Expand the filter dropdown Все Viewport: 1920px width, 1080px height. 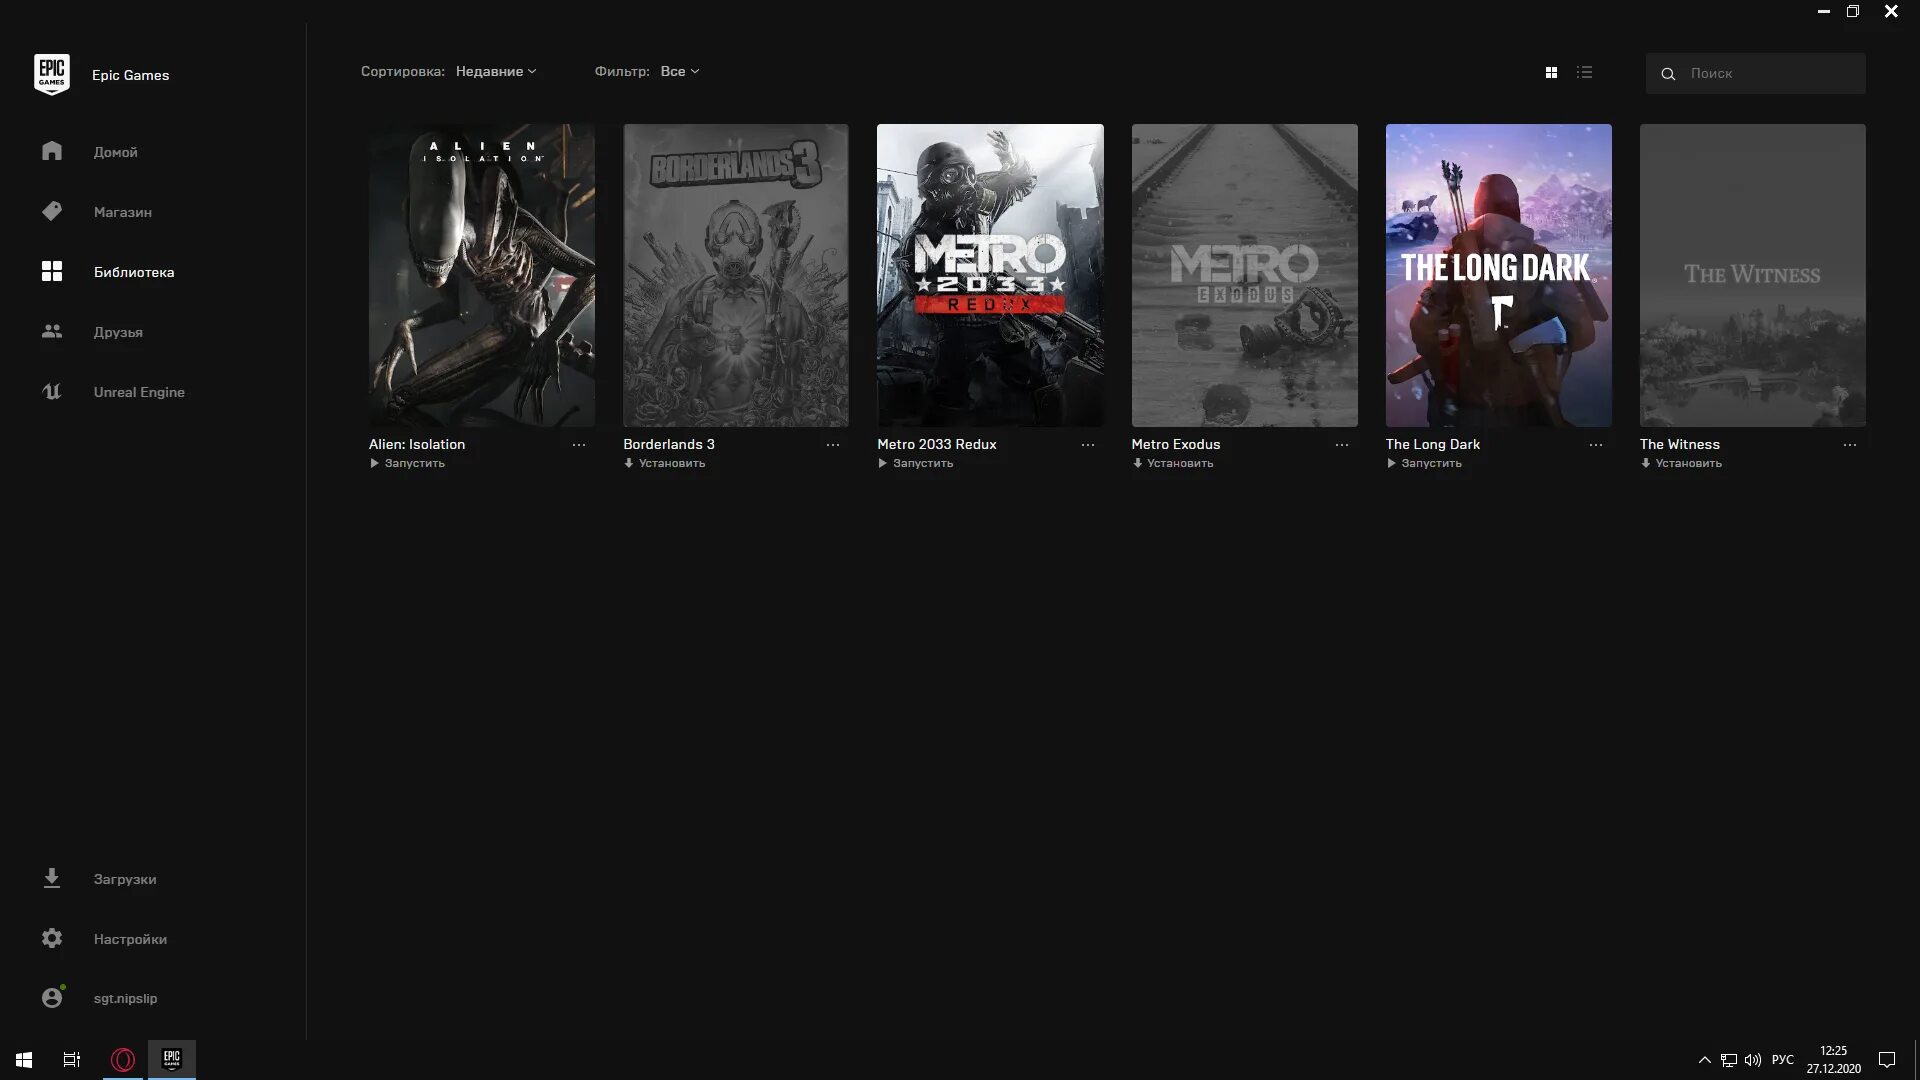(680, 71)
